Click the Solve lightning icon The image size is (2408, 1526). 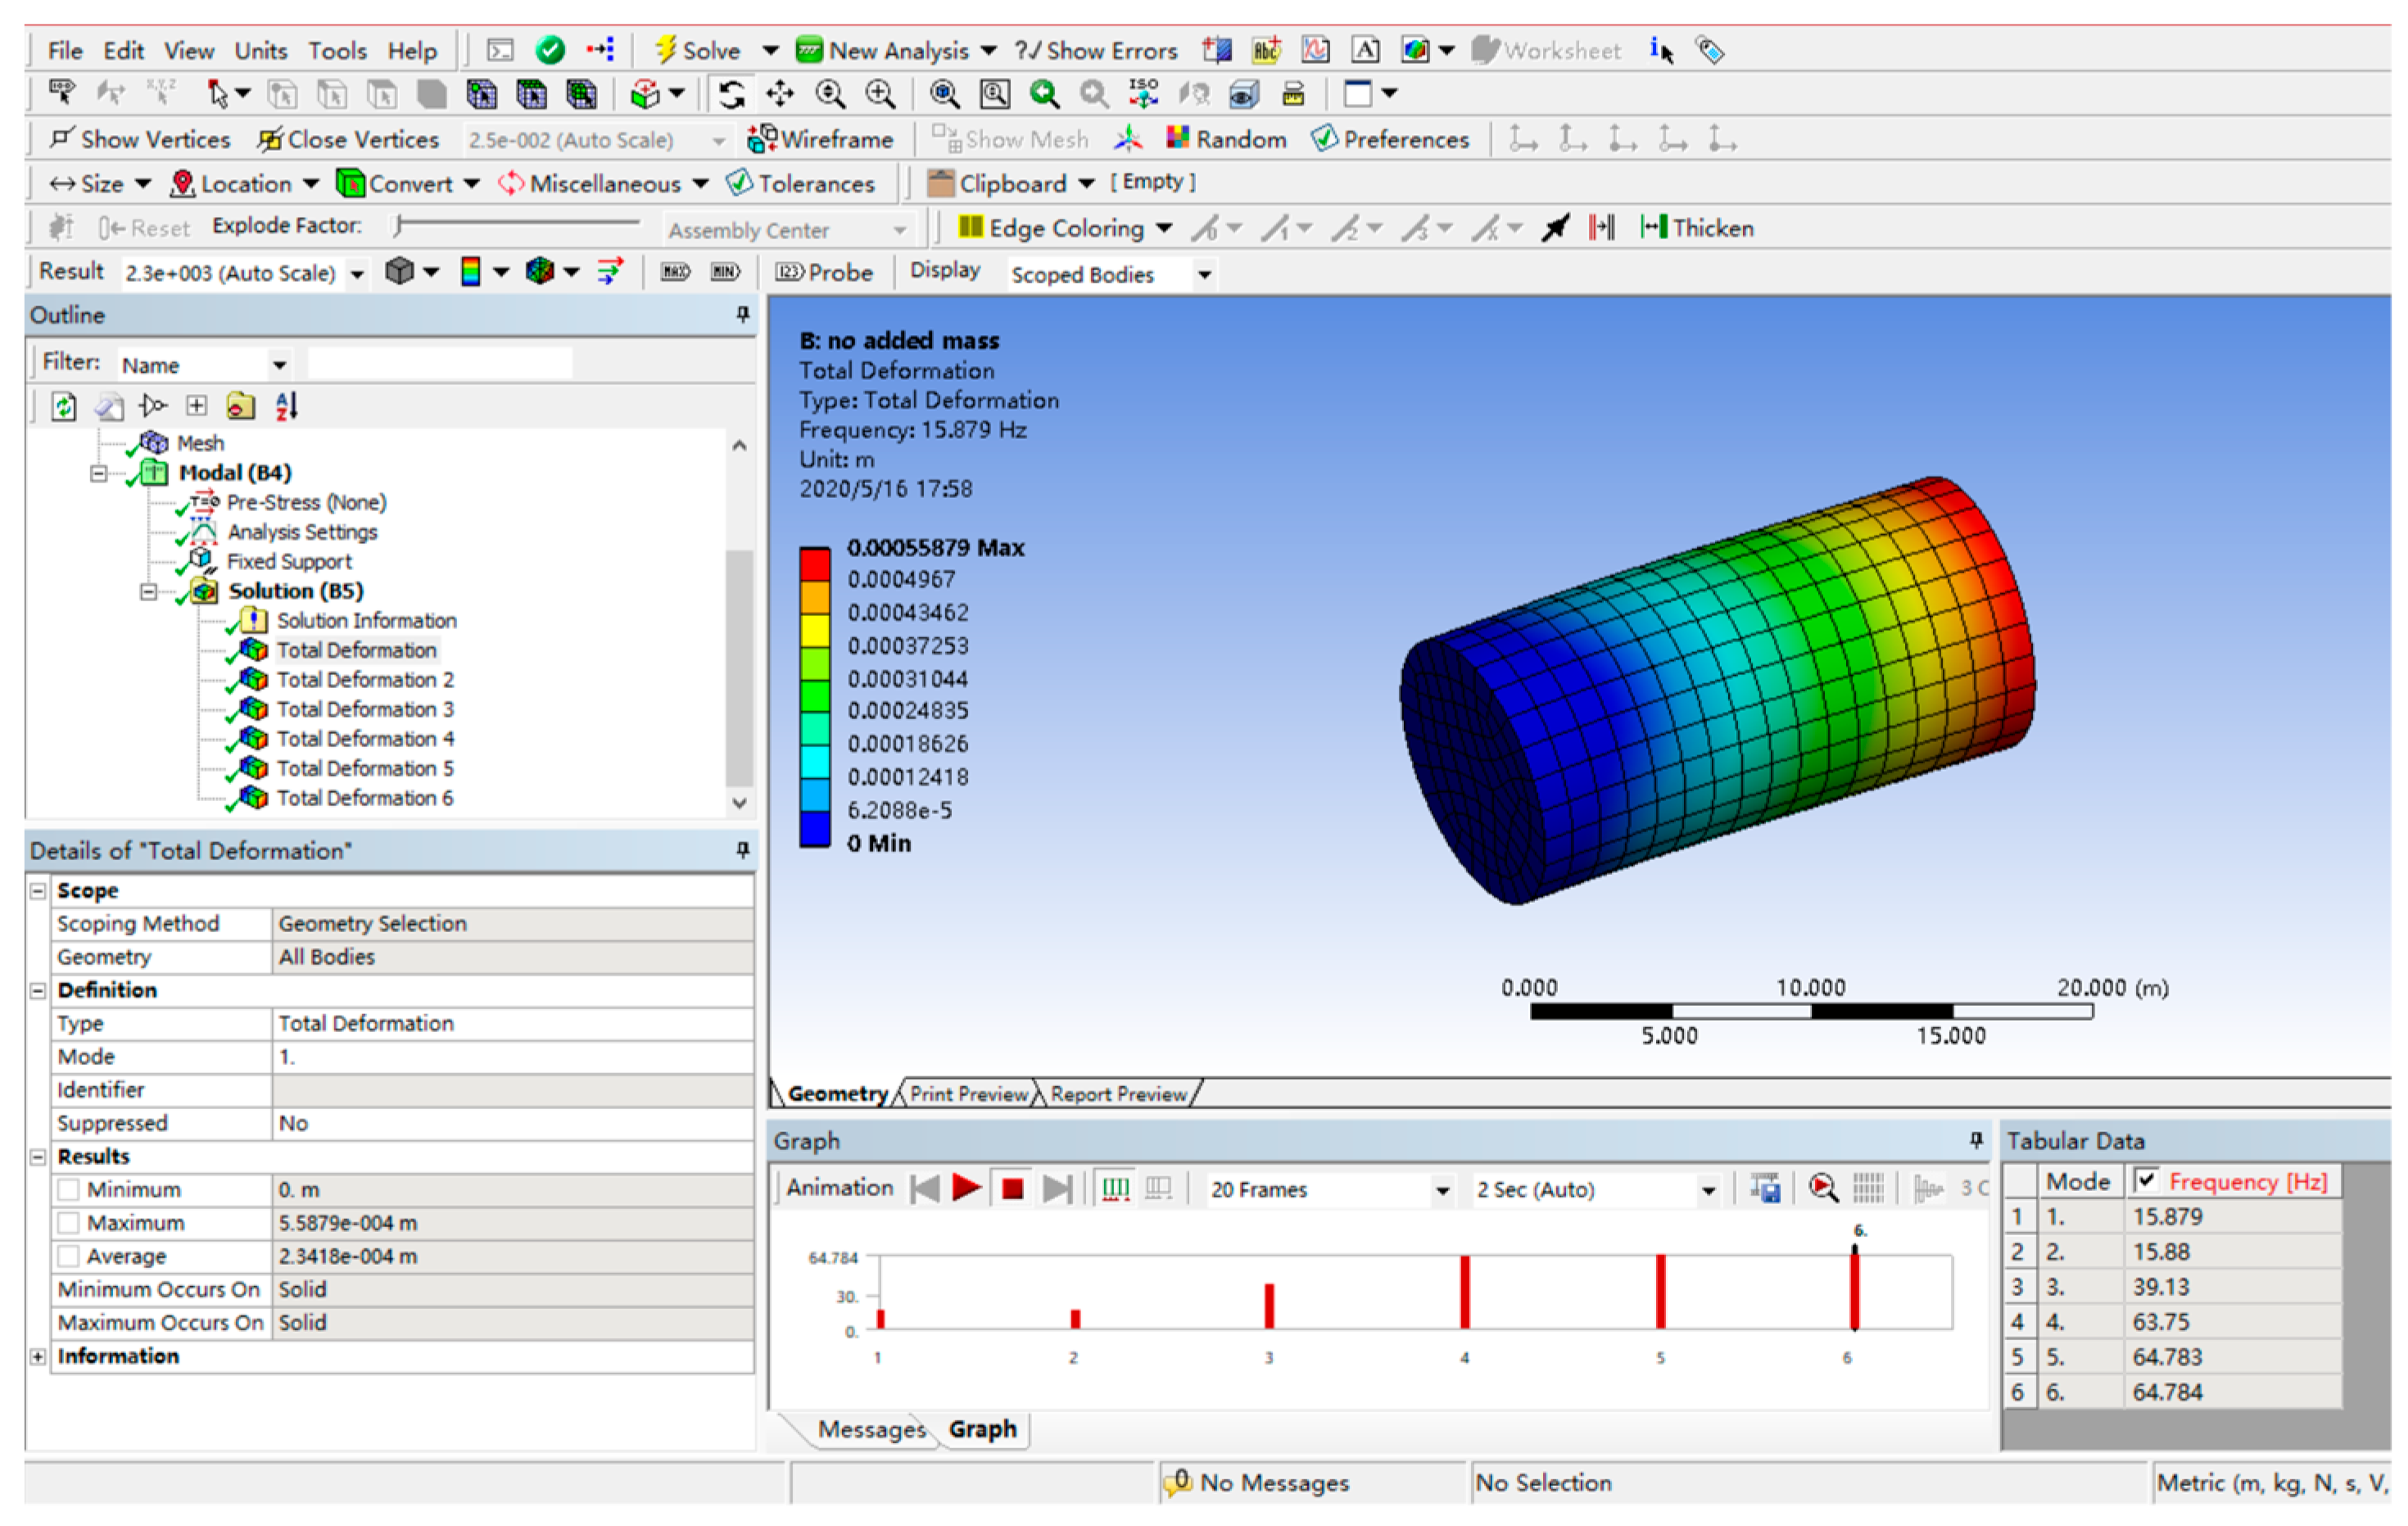coord(665,50)
